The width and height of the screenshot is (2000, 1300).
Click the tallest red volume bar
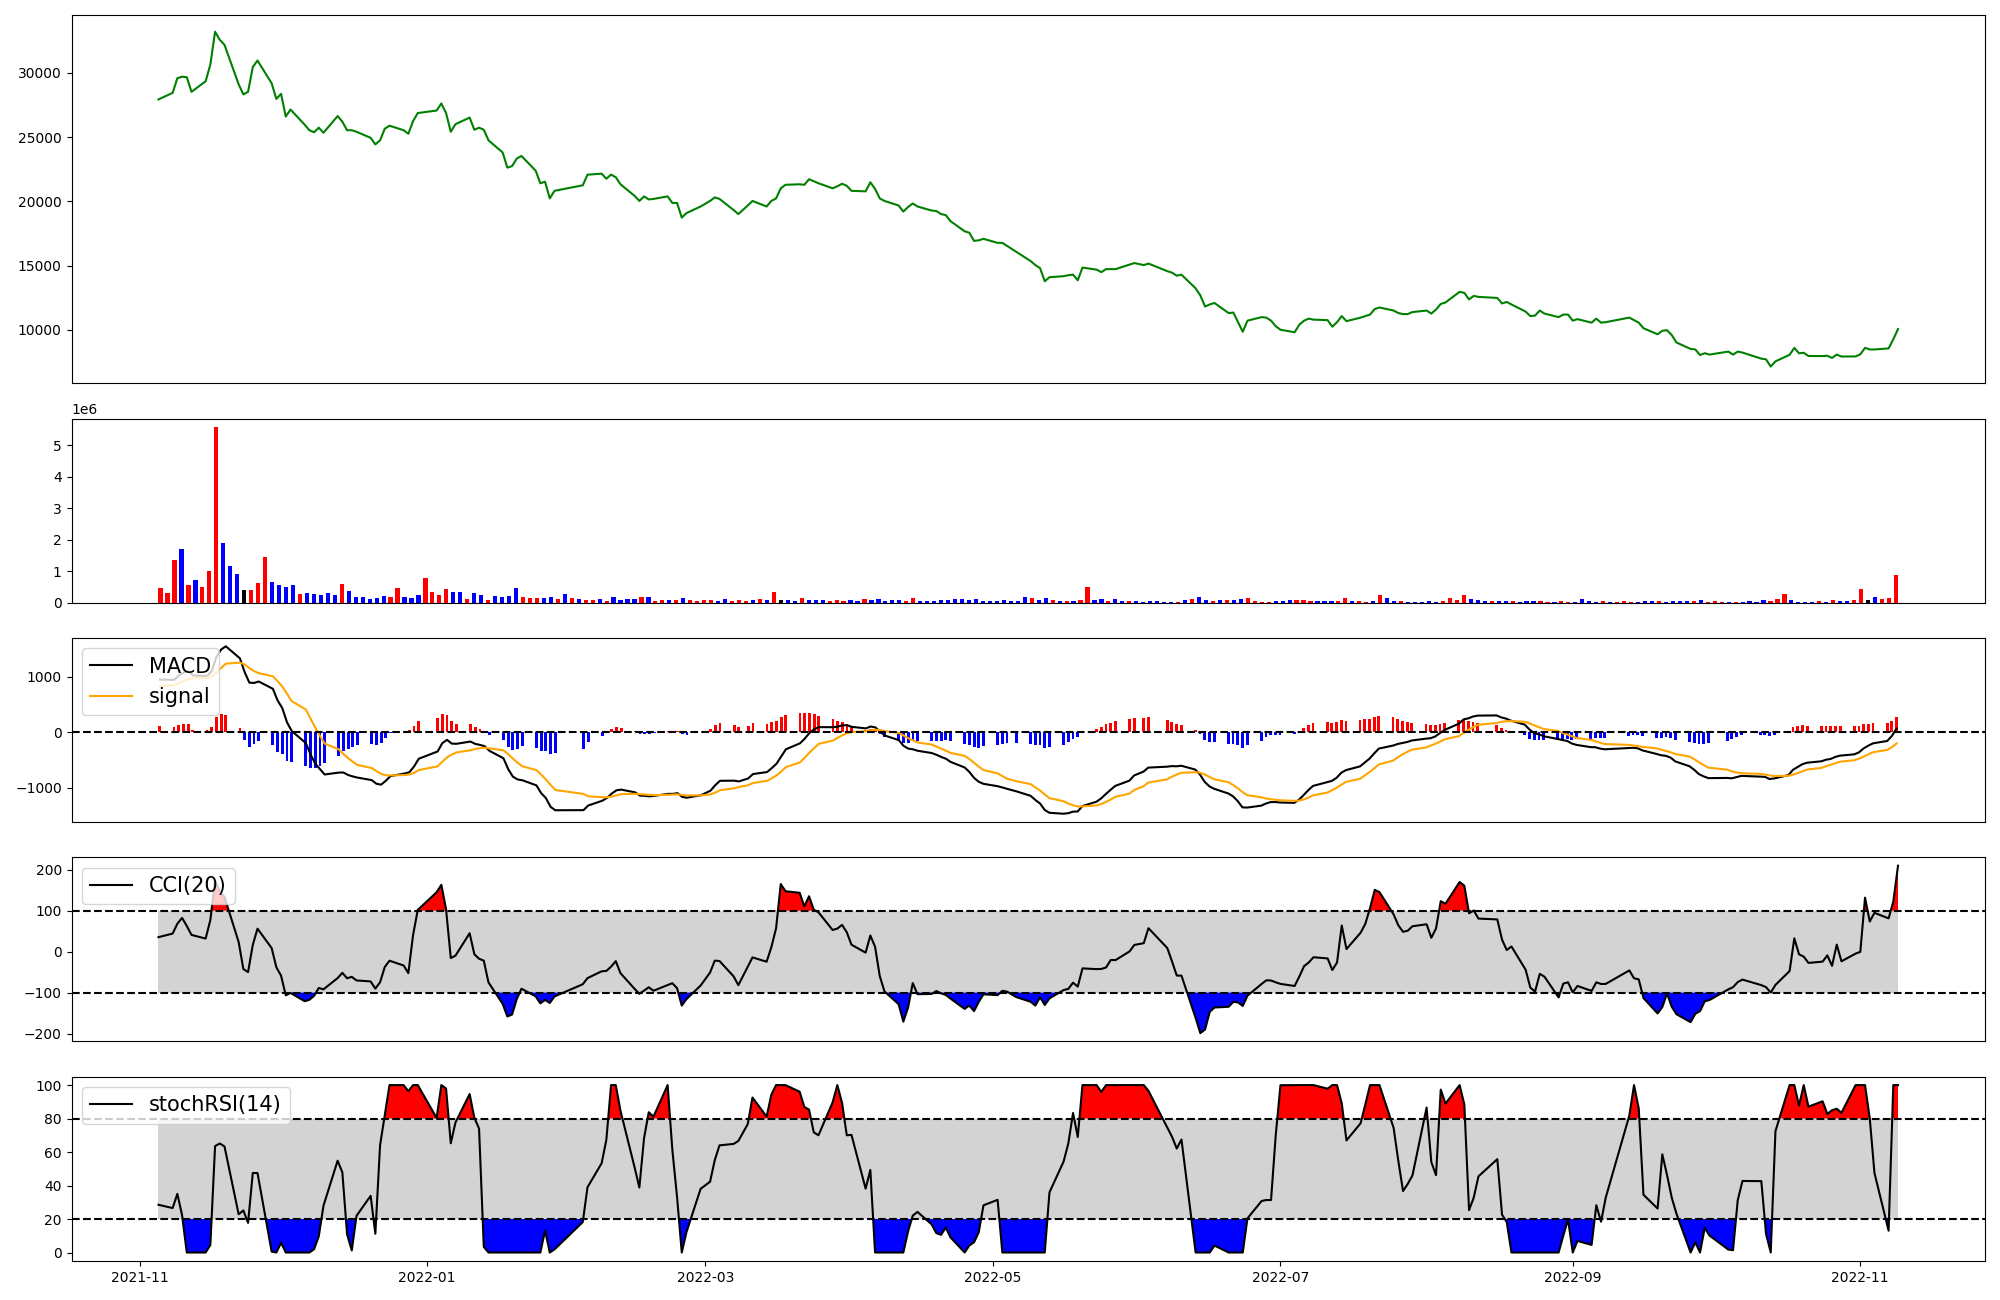216,515
